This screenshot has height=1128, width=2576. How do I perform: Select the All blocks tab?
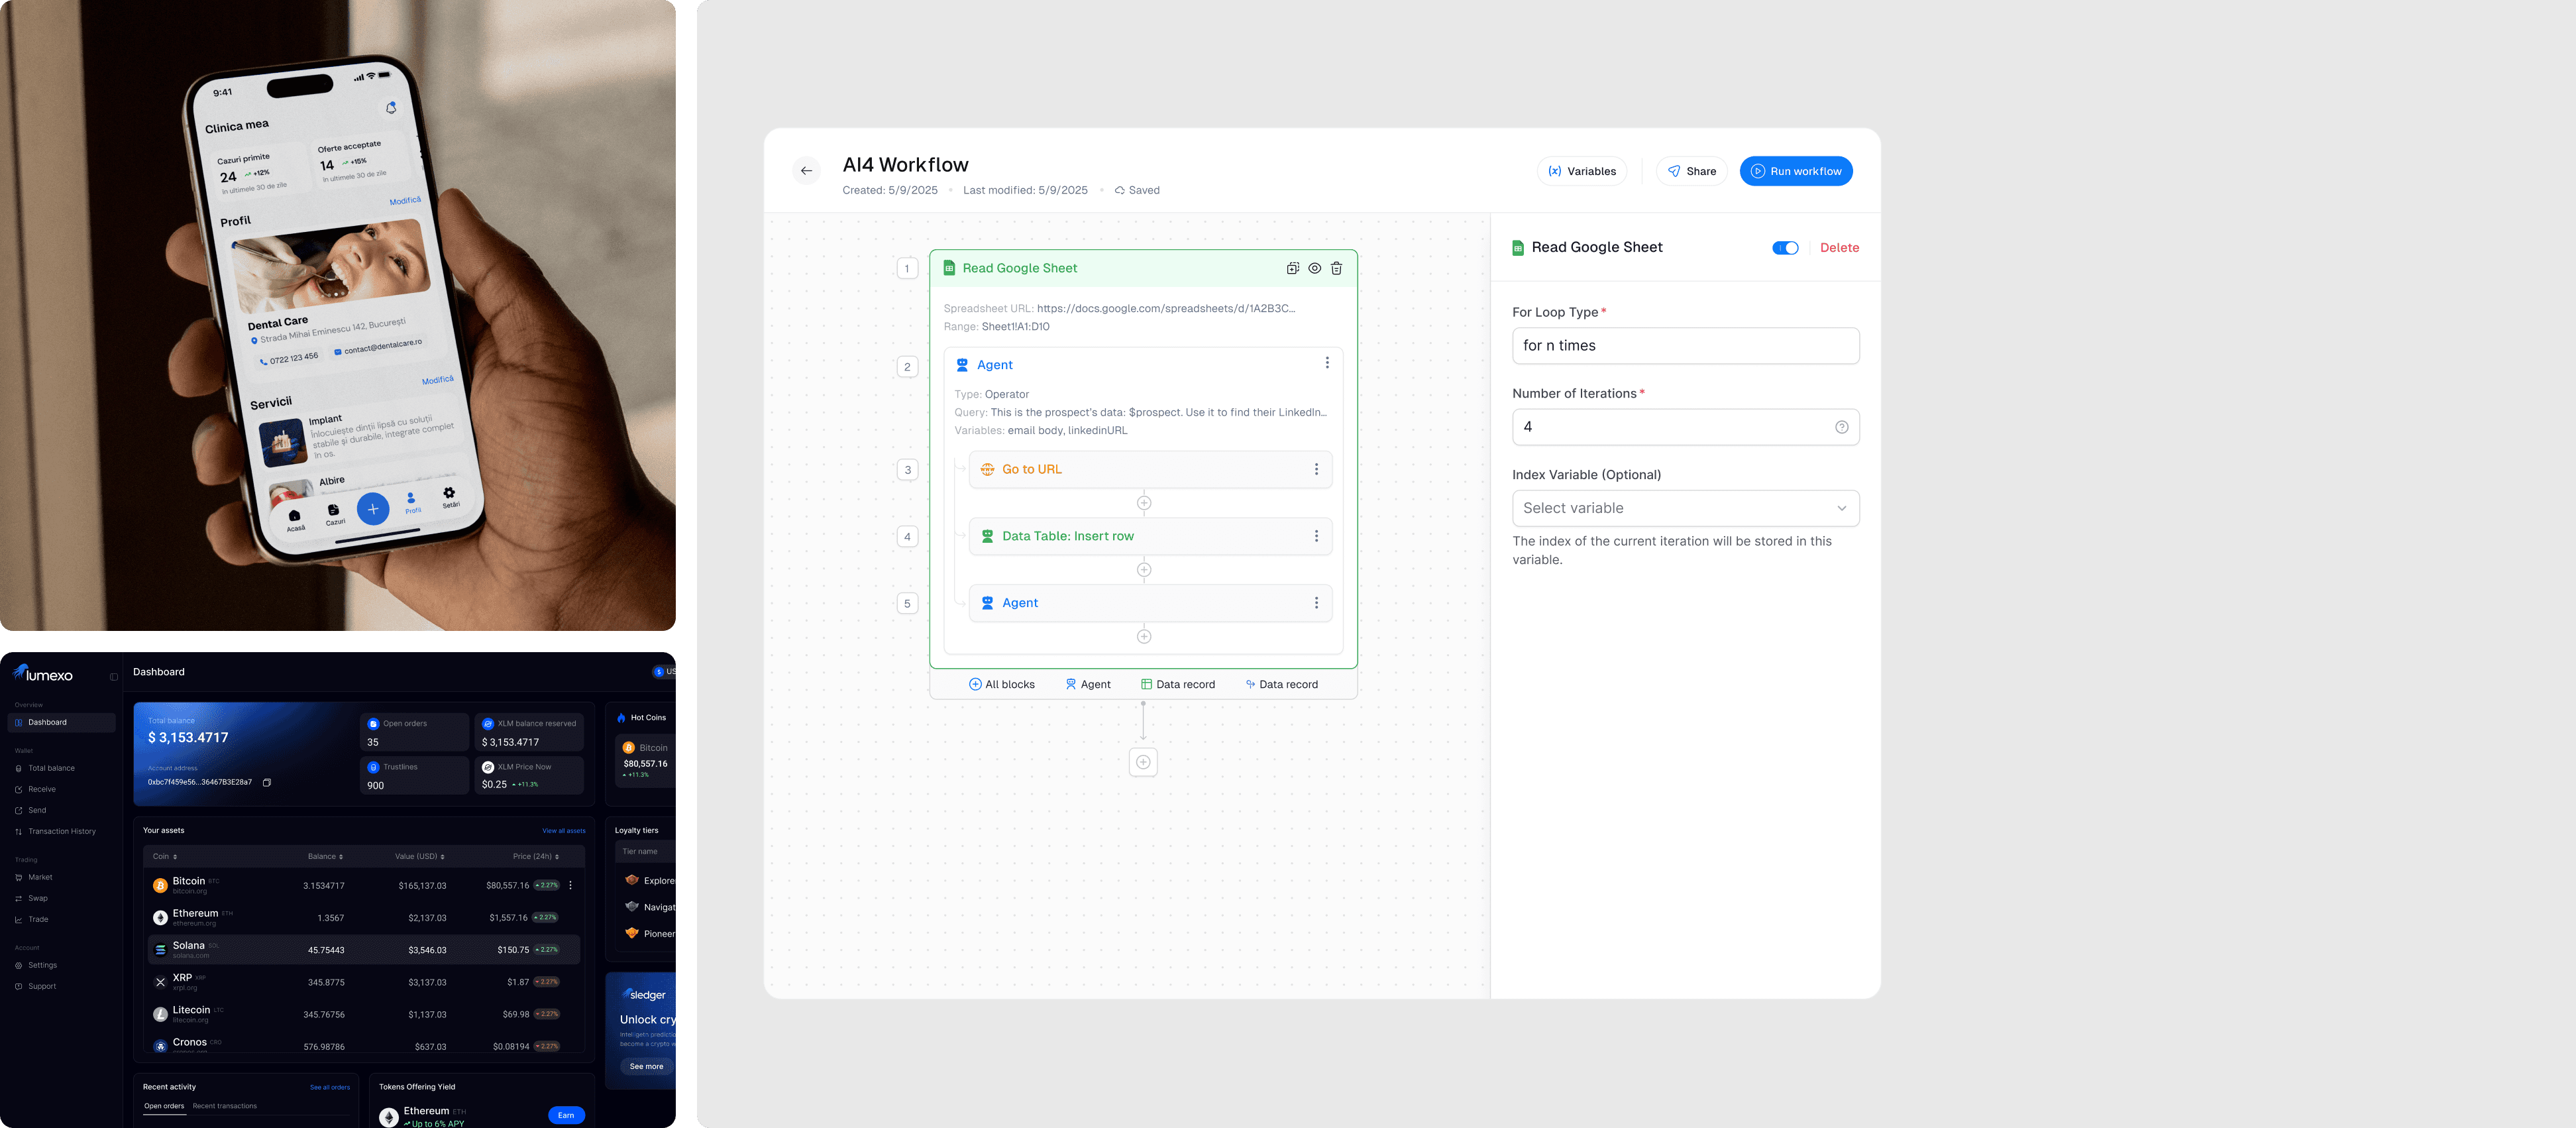click(1002, 685)
